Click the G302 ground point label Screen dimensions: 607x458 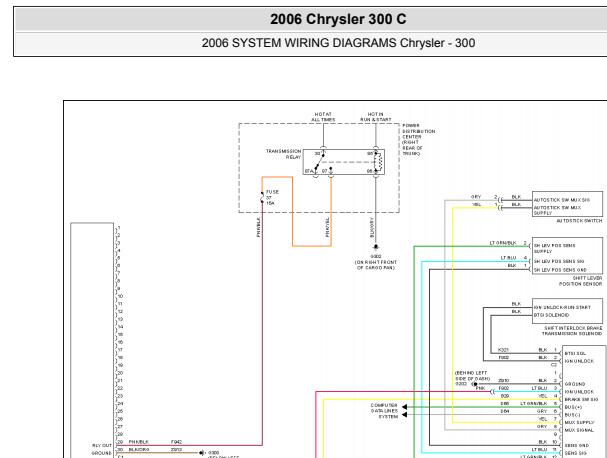click(376, 256)
